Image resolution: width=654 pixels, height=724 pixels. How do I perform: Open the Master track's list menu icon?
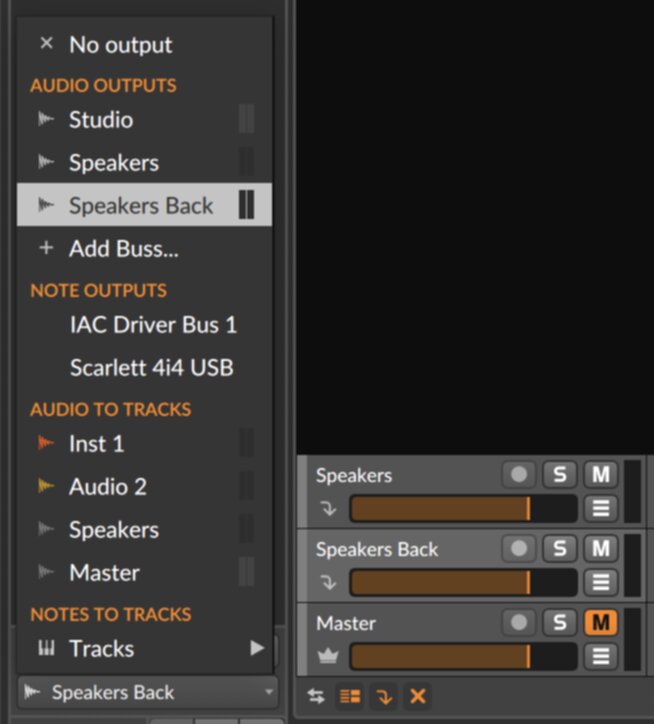pyautogui.click(x=600, y=656)
